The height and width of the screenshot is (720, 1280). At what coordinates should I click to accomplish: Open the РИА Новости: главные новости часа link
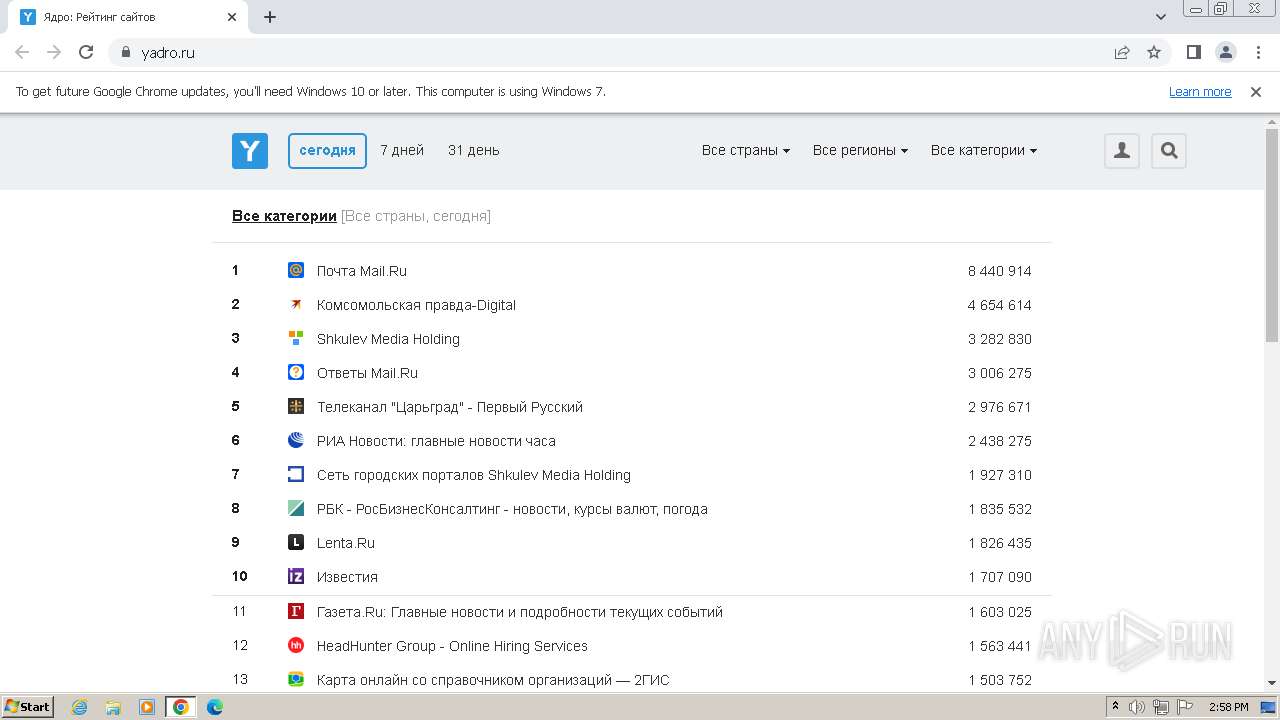(x=436, y=441)
